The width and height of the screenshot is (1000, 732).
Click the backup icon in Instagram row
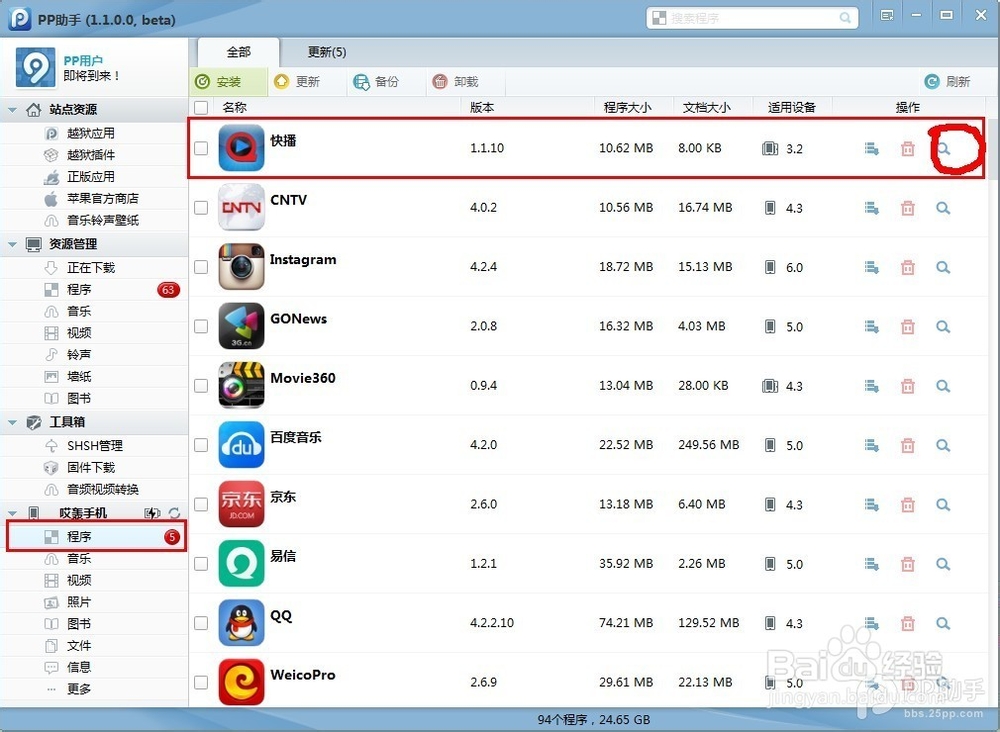click(871, 268)
